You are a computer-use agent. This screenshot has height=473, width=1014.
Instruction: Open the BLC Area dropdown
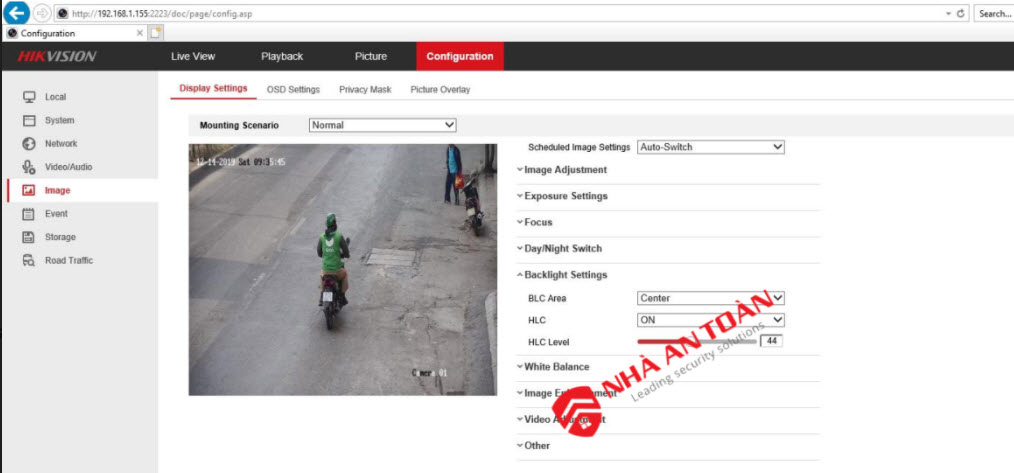(x=710, y=298)
